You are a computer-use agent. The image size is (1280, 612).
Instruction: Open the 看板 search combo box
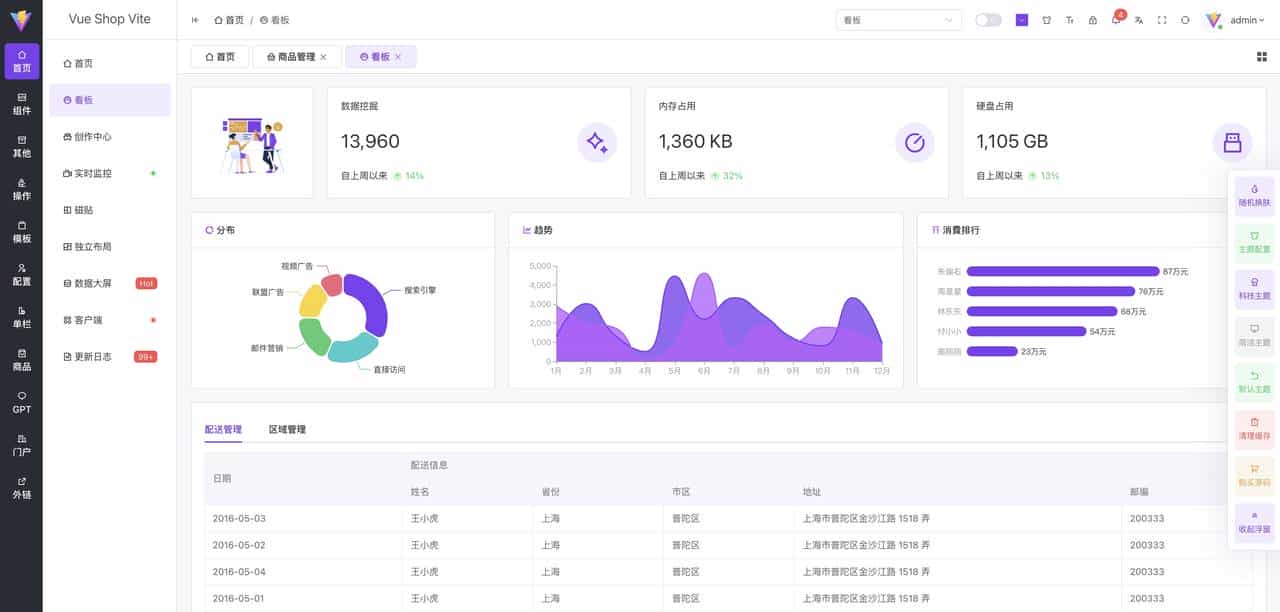898,19
